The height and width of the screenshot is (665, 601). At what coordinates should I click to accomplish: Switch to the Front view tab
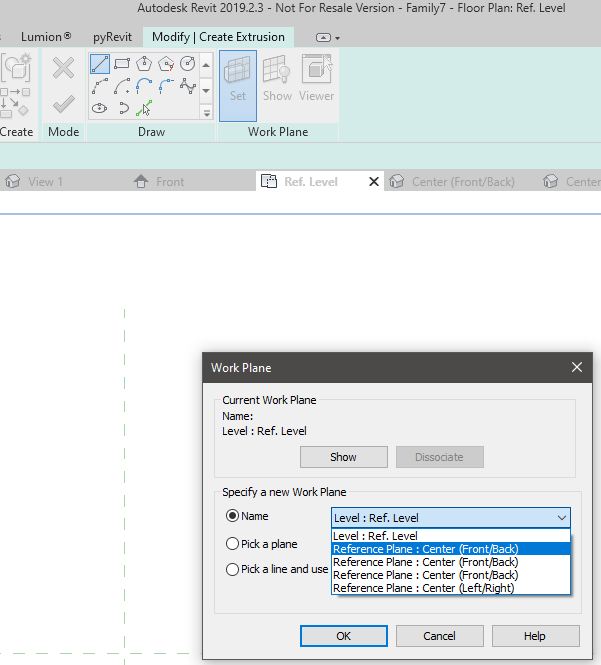coord(170,182)
